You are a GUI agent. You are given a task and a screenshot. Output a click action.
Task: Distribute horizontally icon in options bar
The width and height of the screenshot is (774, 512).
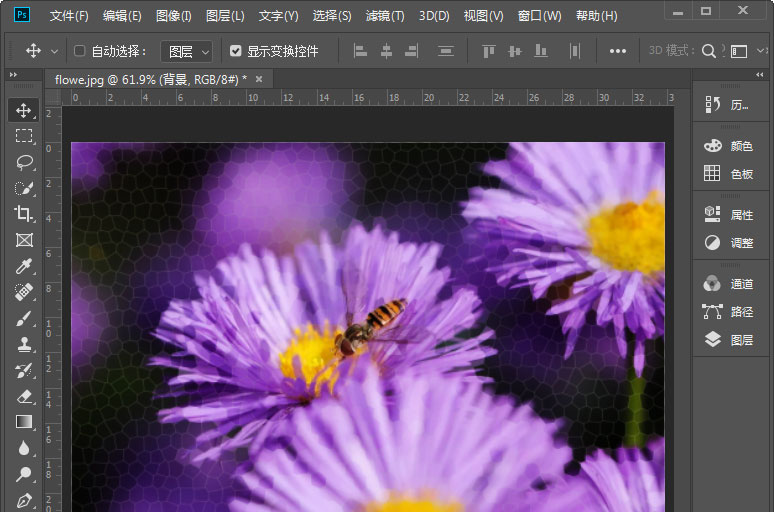click(574, 51)
